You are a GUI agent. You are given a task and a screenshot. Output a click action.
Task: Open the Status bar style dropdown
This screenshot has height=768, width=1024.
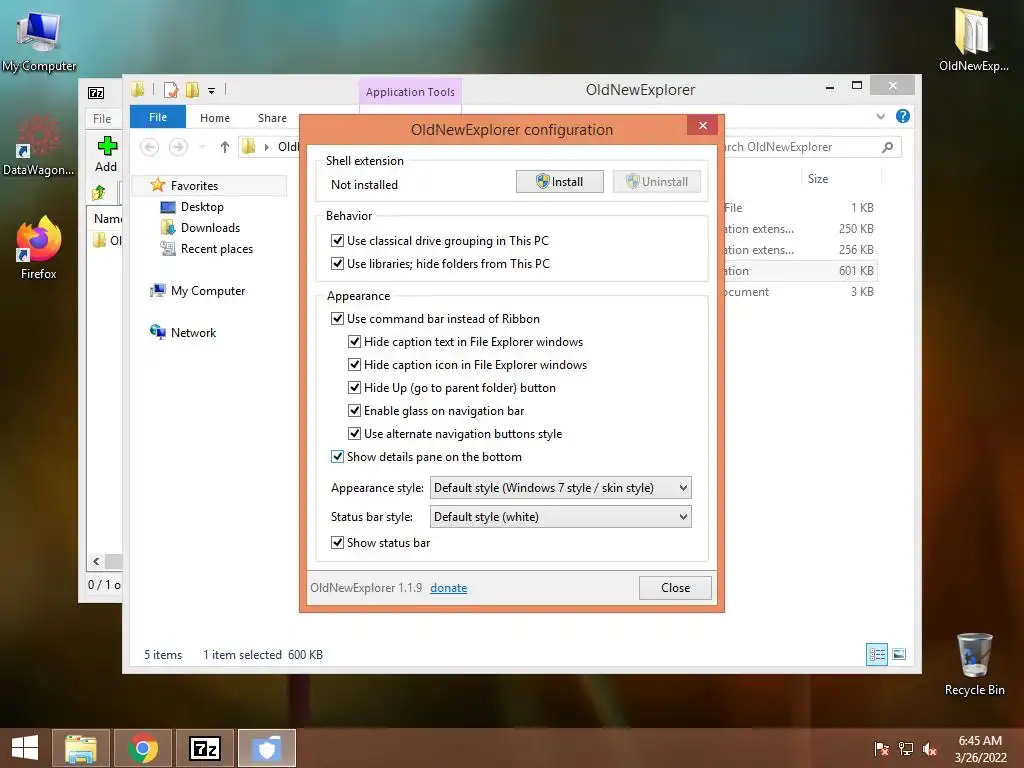point(560,517)
